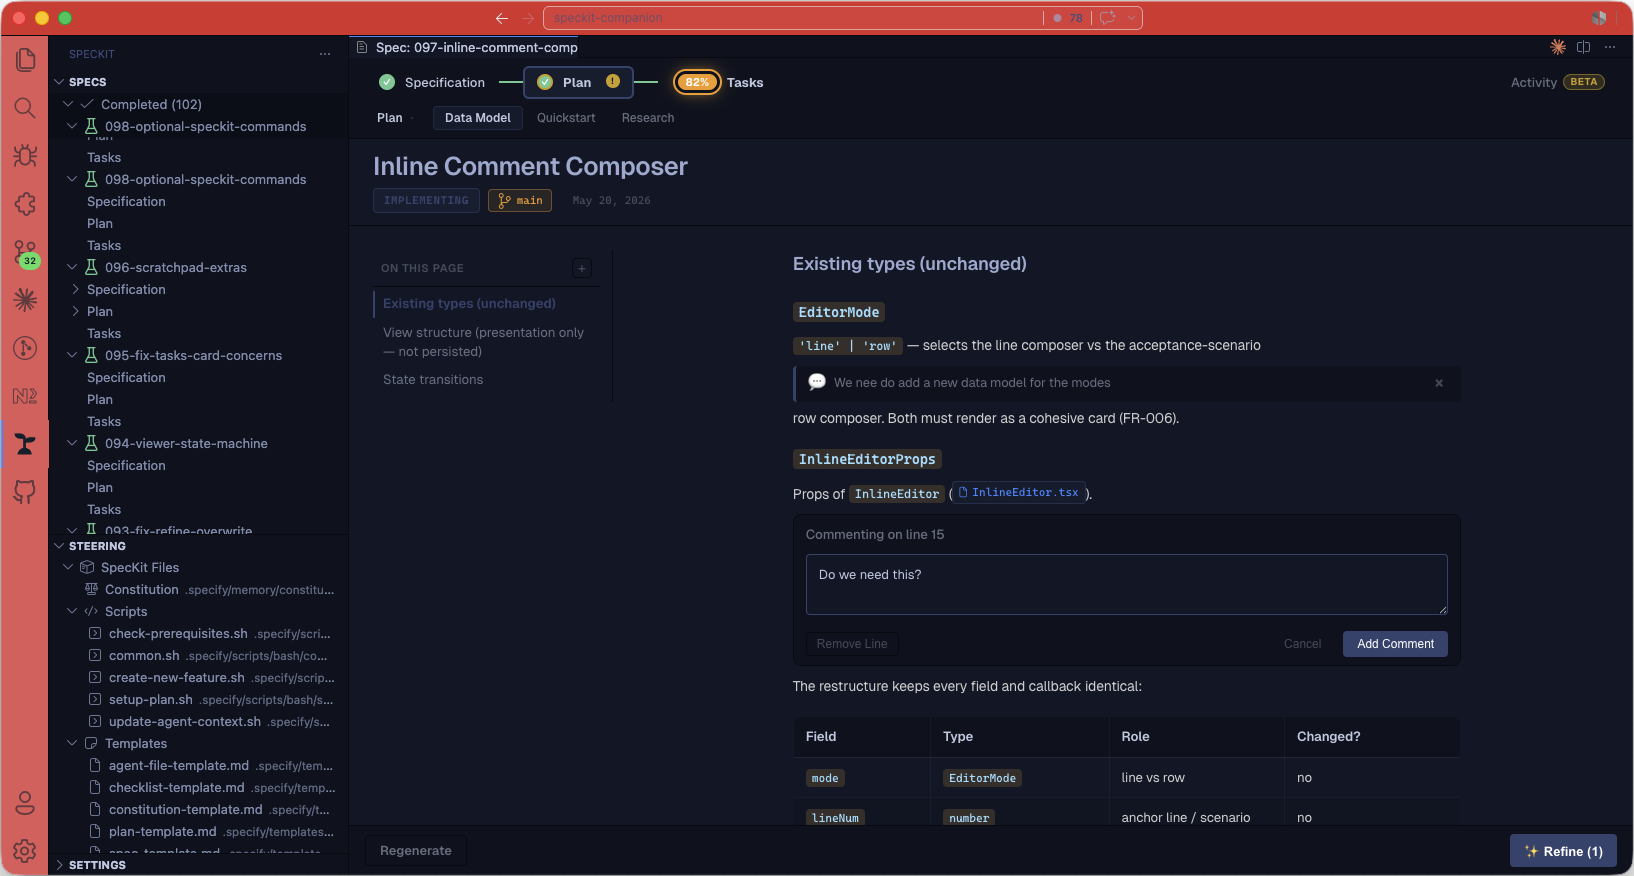This screenshot has height=876, width=1634.
Task: Open the chat dropdown arrow in title bar
Action: (1131, 18)
